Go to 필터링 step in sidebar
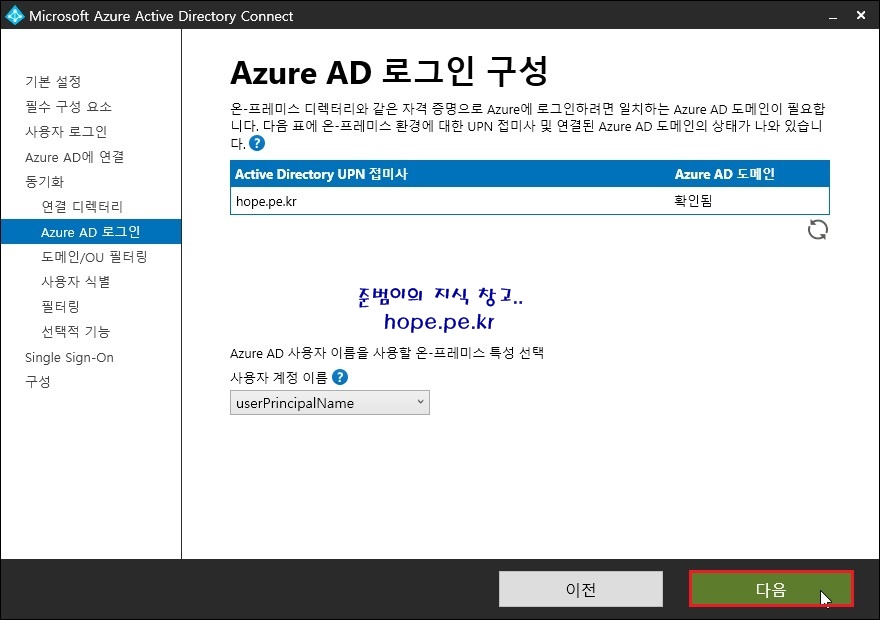The height and width of the screenshot is (620, 880). click(x=61, y=307)
